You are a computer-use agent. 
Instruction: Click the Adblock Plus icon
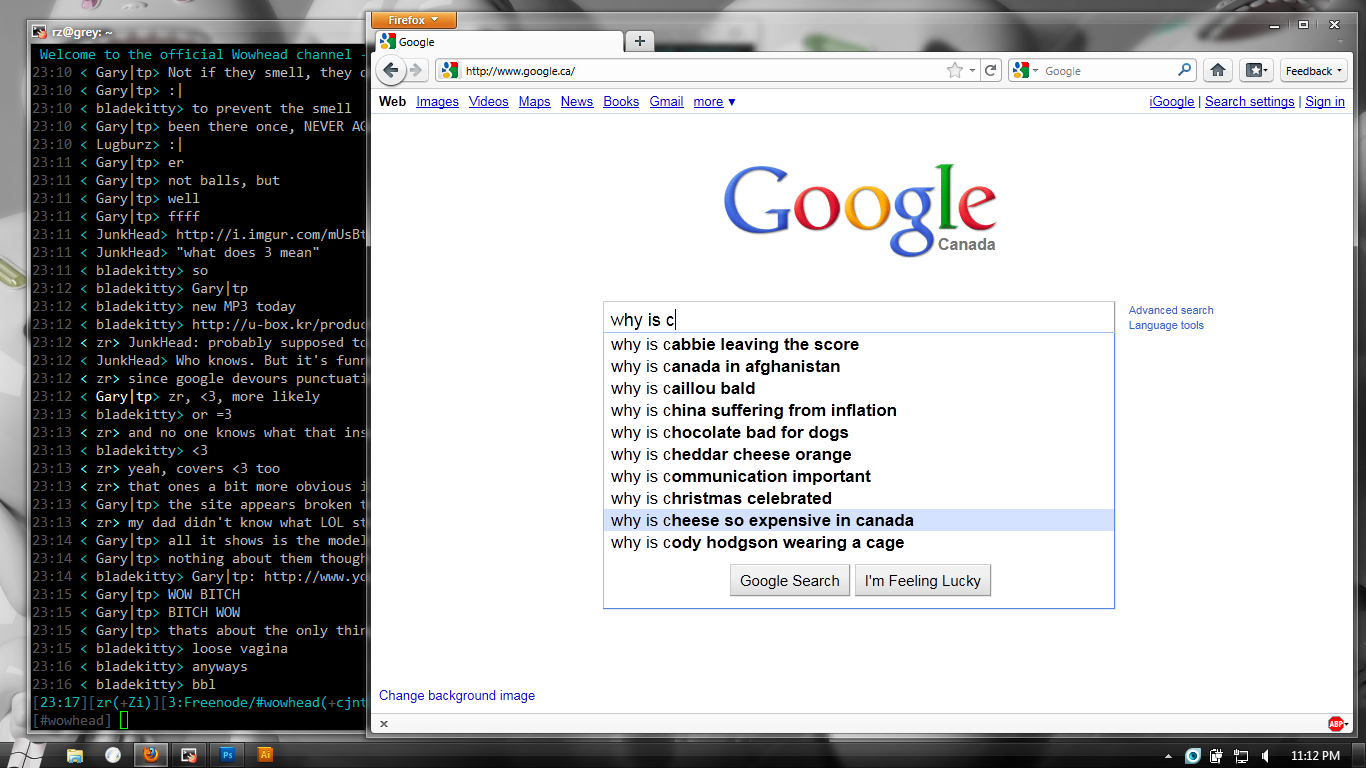(x=1337, y=724)
